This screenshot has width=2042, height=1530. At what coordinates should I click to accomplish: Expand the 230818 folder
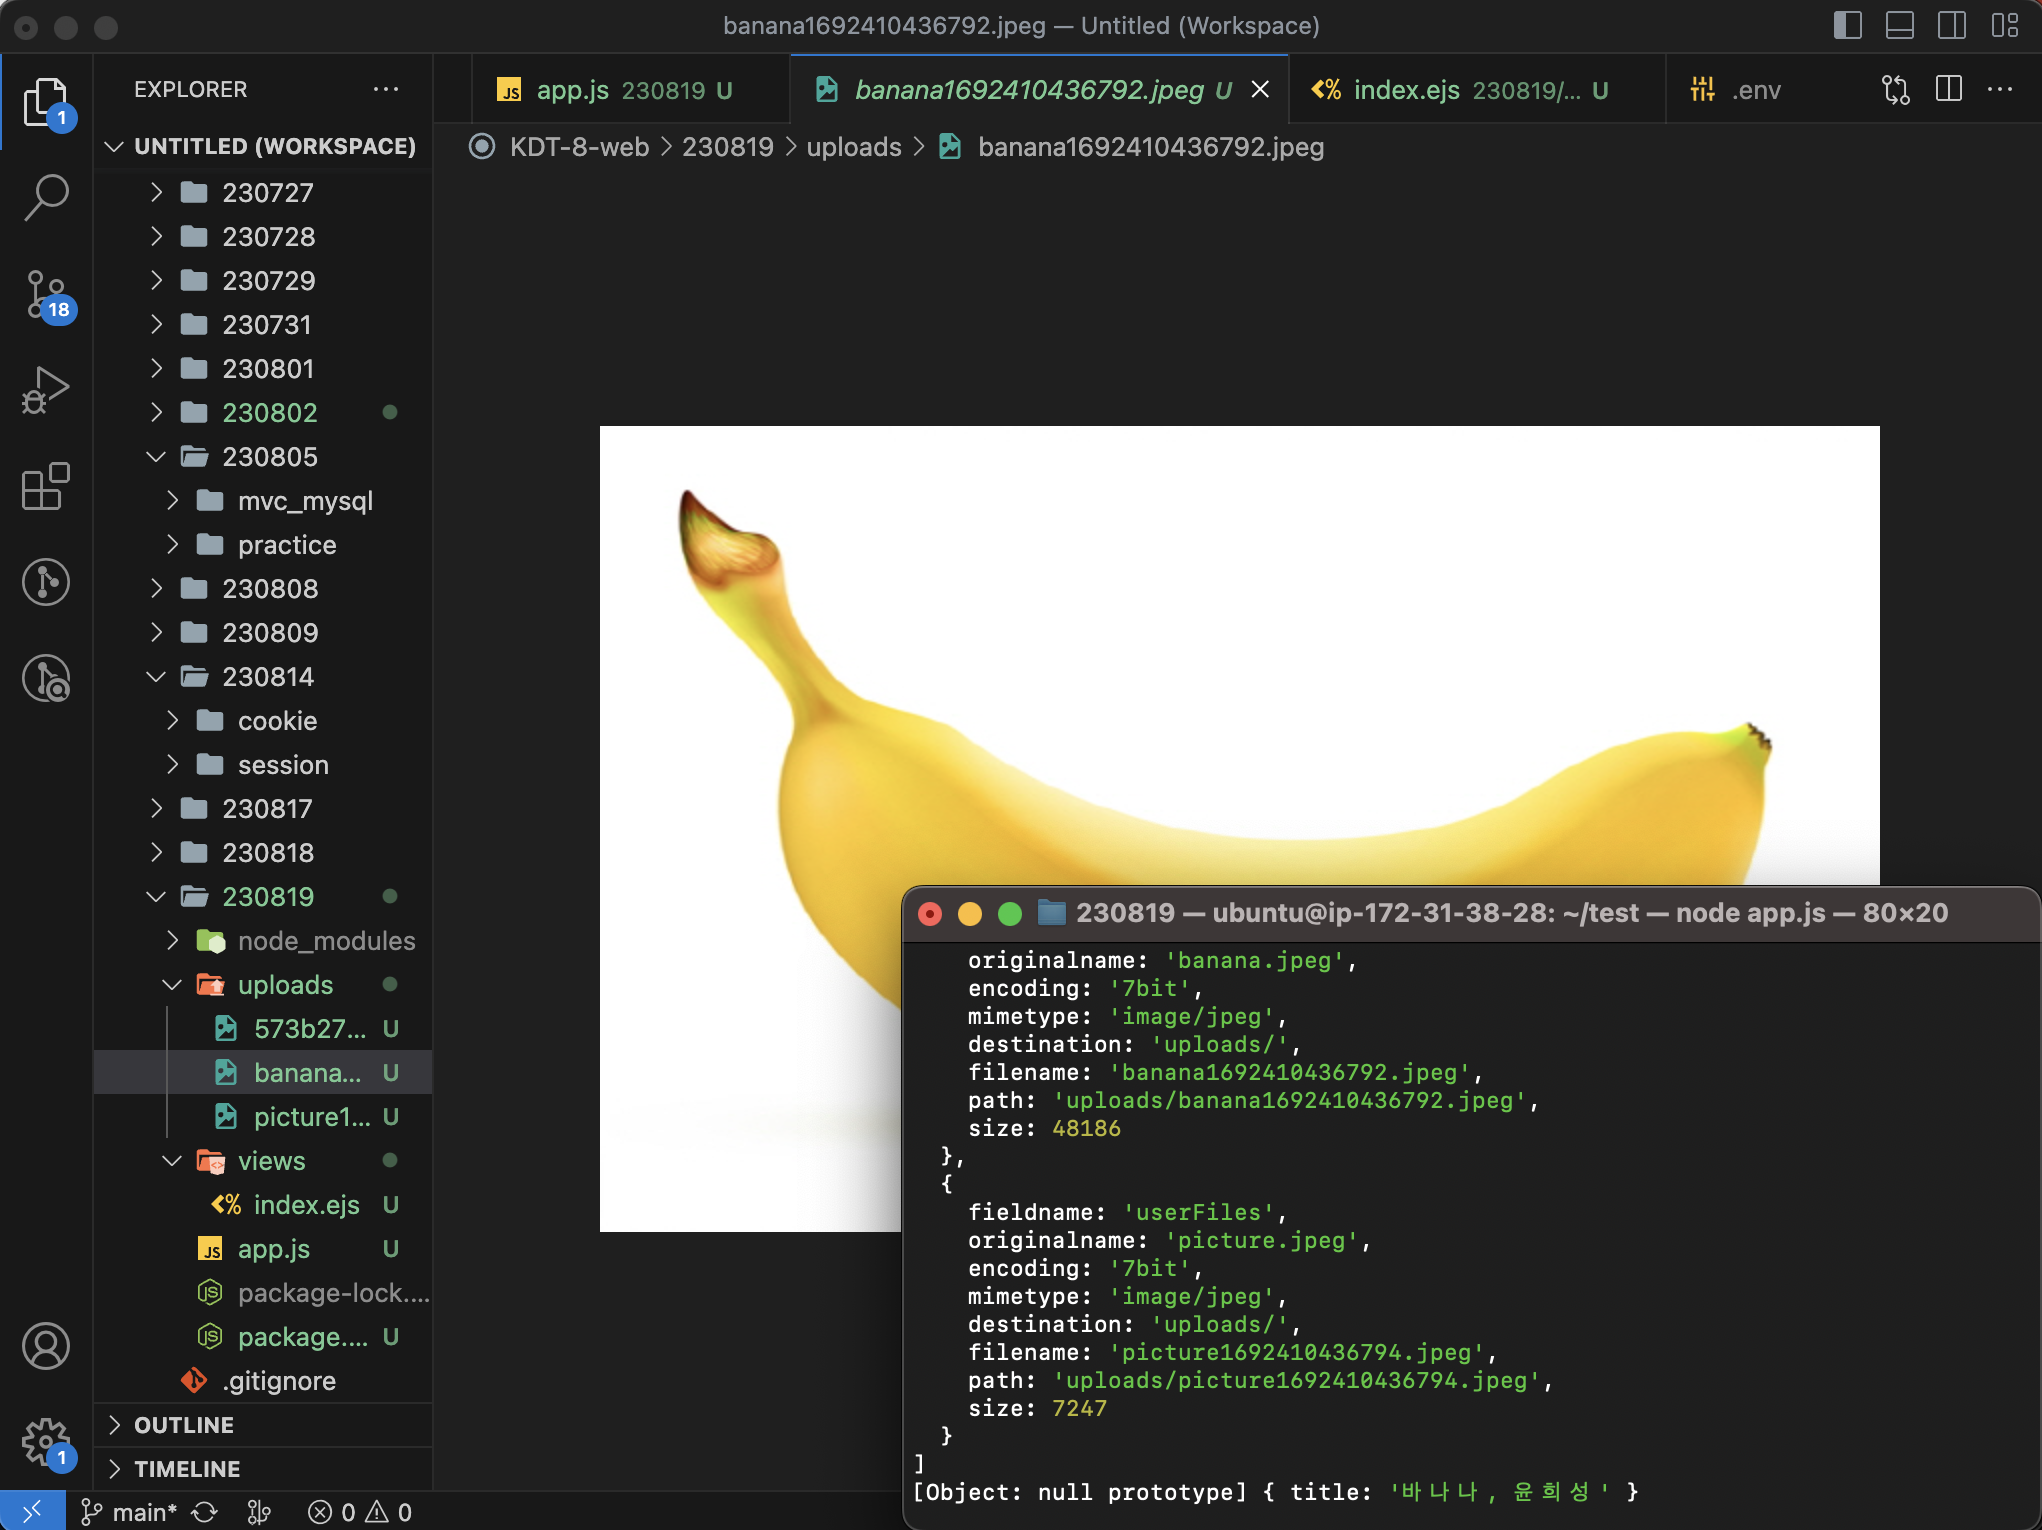[x=263, y=852]
